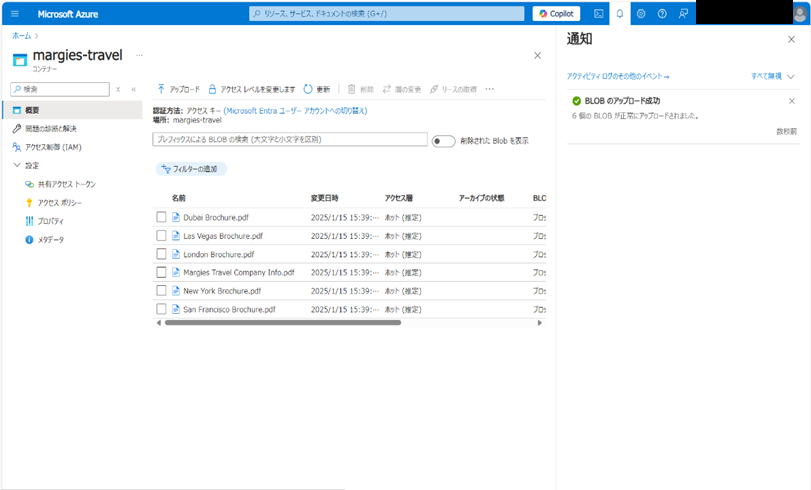Open the help question mark icon
Screen dimensions: 811x490
coord(662,14)
